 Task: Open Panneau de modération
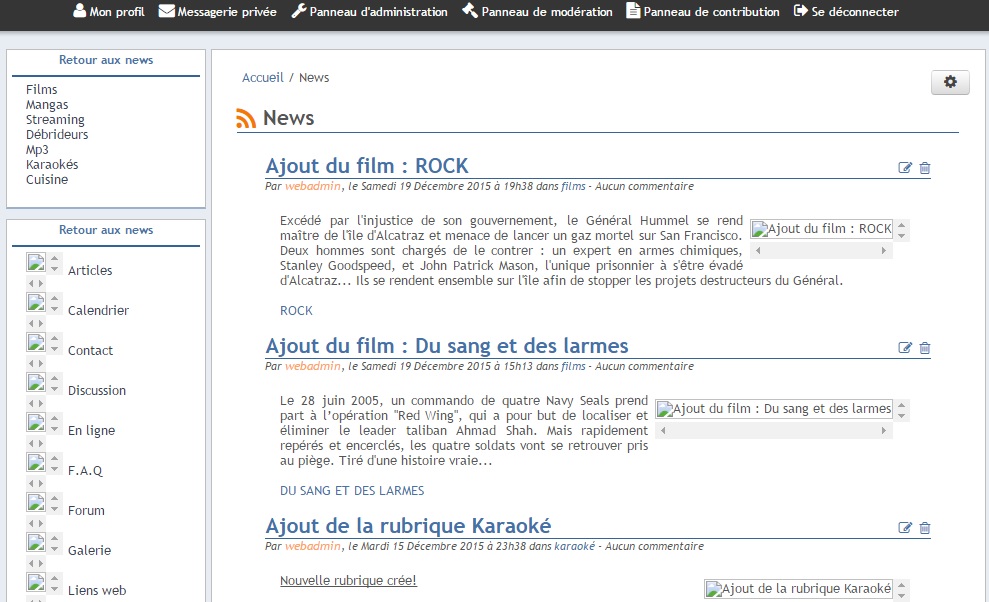(x=537, y=12)
